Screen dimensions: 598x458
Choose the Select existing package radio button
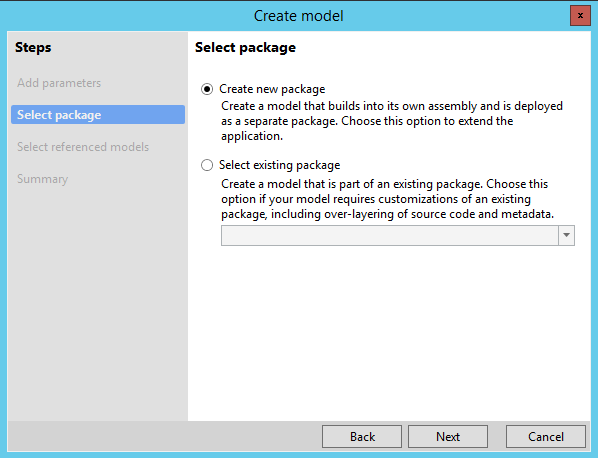coord(207,165)
